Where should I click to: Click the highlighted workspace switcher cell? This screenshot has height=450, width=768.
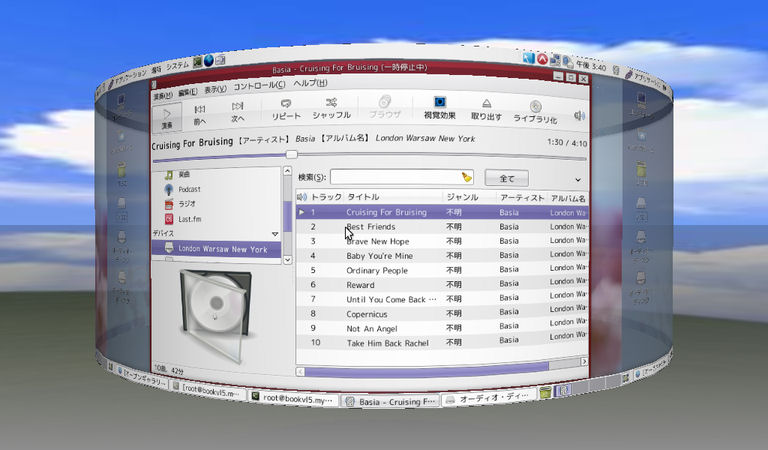point(563,390)
